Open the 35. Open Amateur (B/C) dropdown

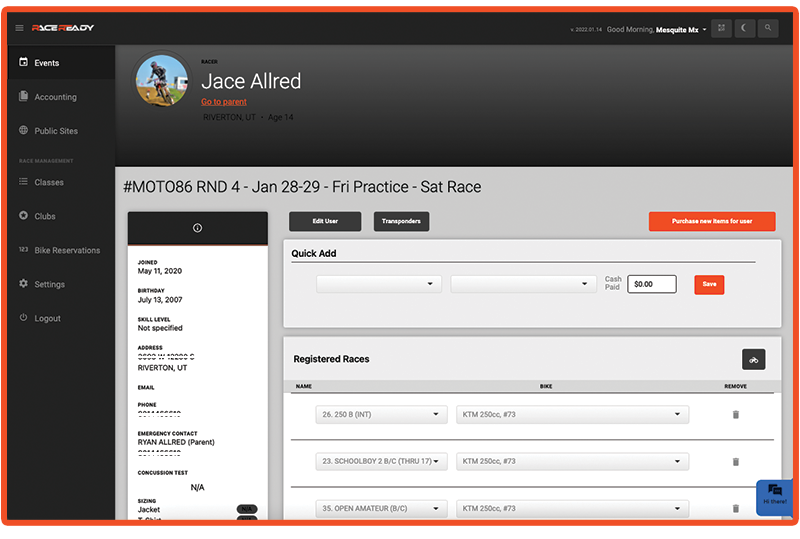[x=382, y=508]
